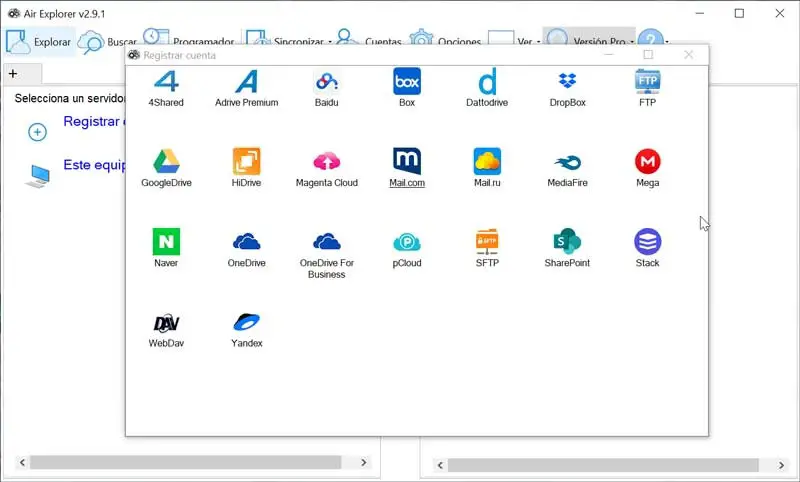
Task: Open the Opciones settings
Action: (x=445, y=38)
